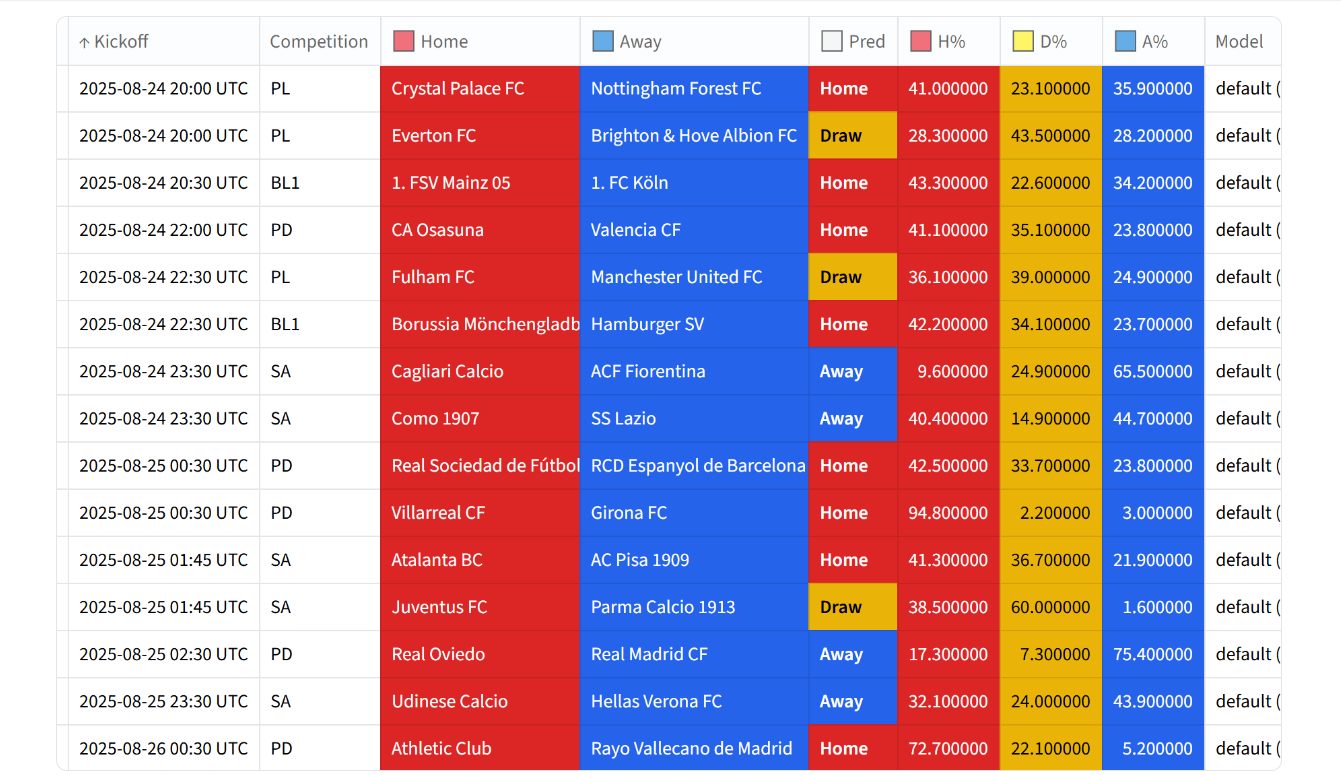Image resolution: width=1341 pixels, height=775 pixels.
Task: Click the white swatch beside Pred header
Action: point(831,42)
